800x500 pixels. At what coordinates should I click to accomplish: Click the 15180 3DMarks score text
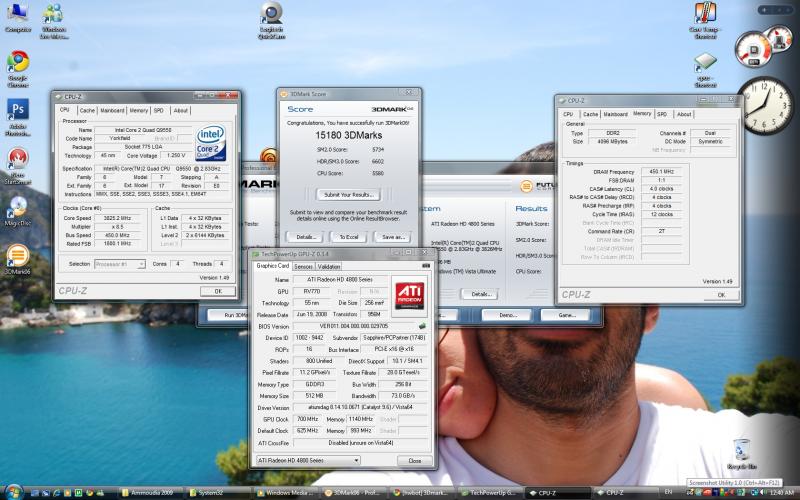(348, 135)
